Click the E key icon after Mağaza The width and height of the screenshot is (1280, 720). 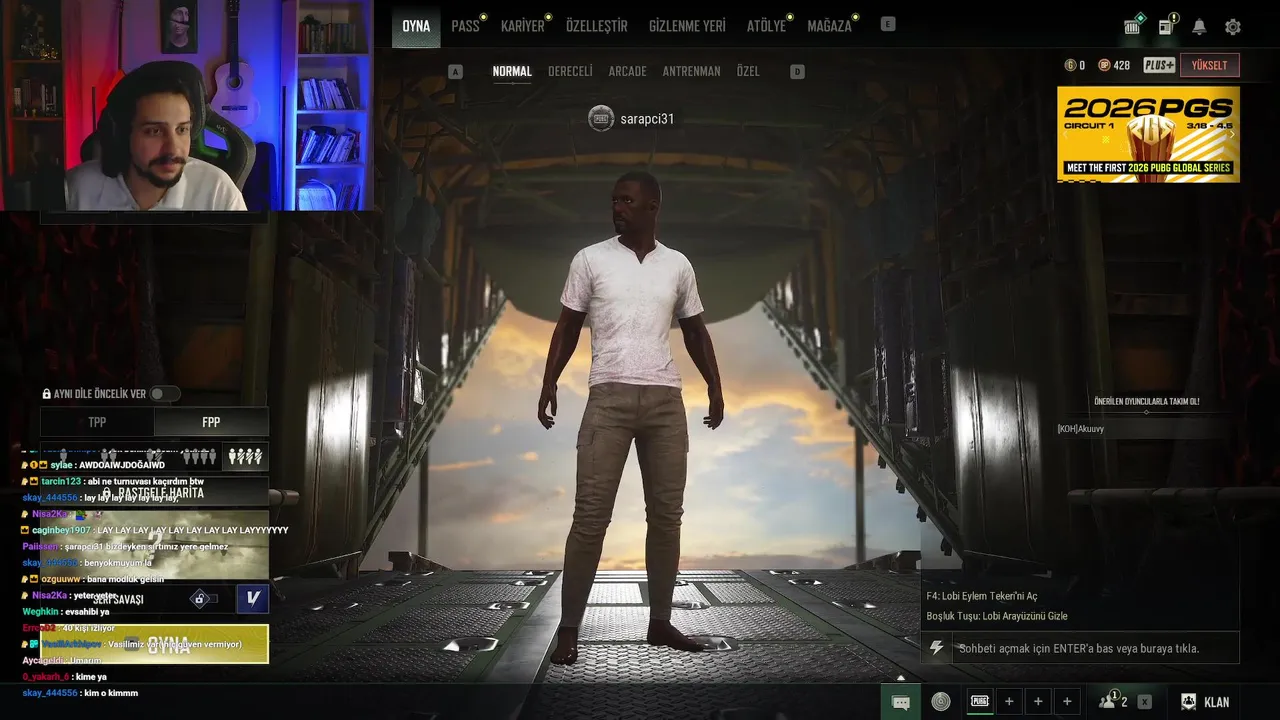point(888,24)
